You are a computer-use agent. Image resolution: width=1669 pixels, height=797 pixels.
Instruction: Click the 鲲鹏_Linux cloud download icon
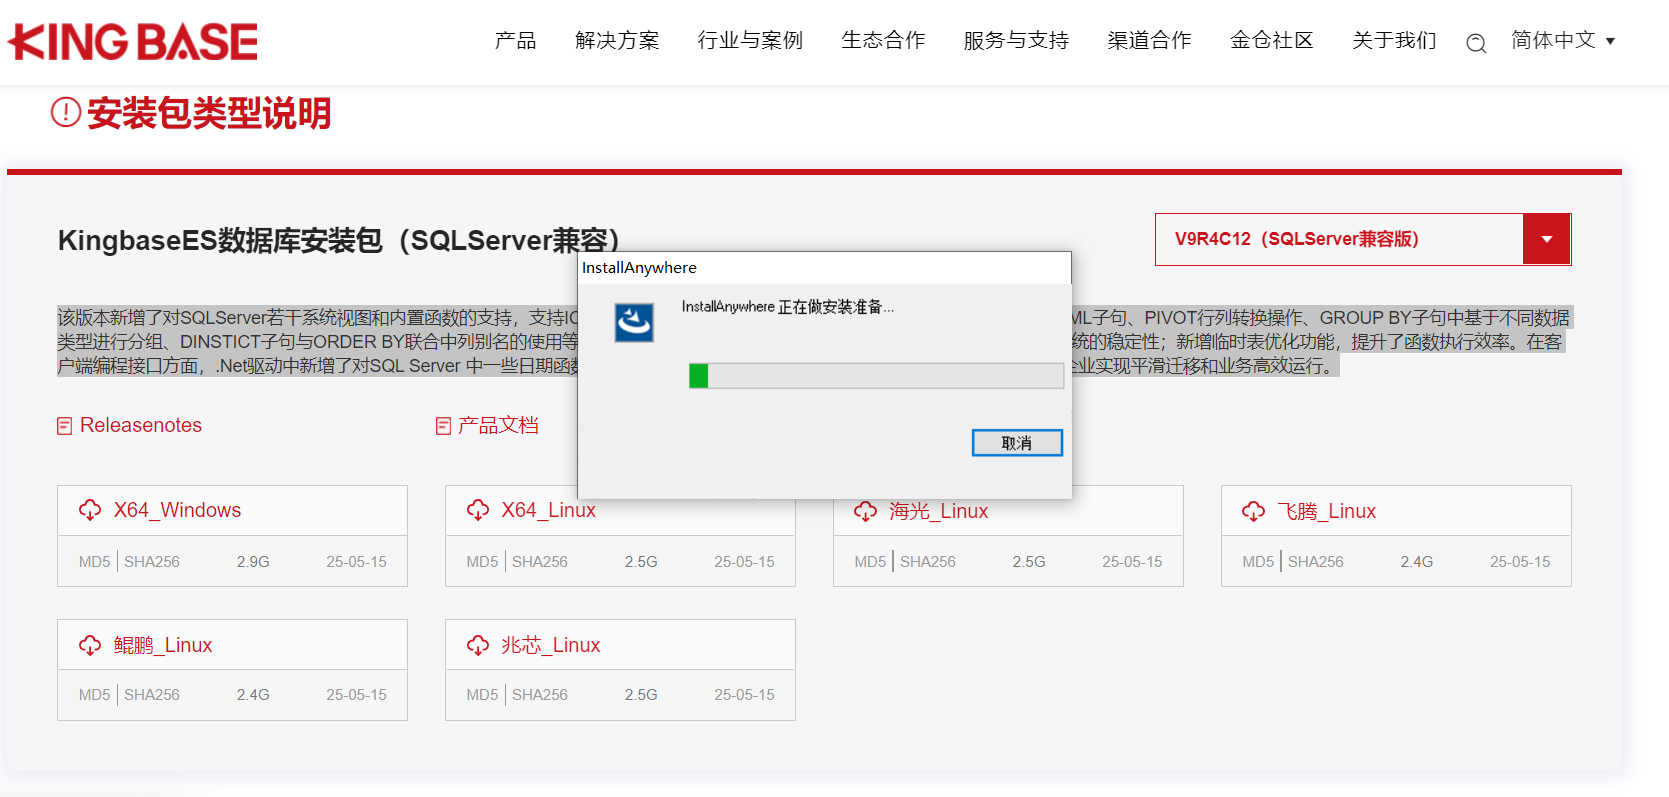(90, 645)
